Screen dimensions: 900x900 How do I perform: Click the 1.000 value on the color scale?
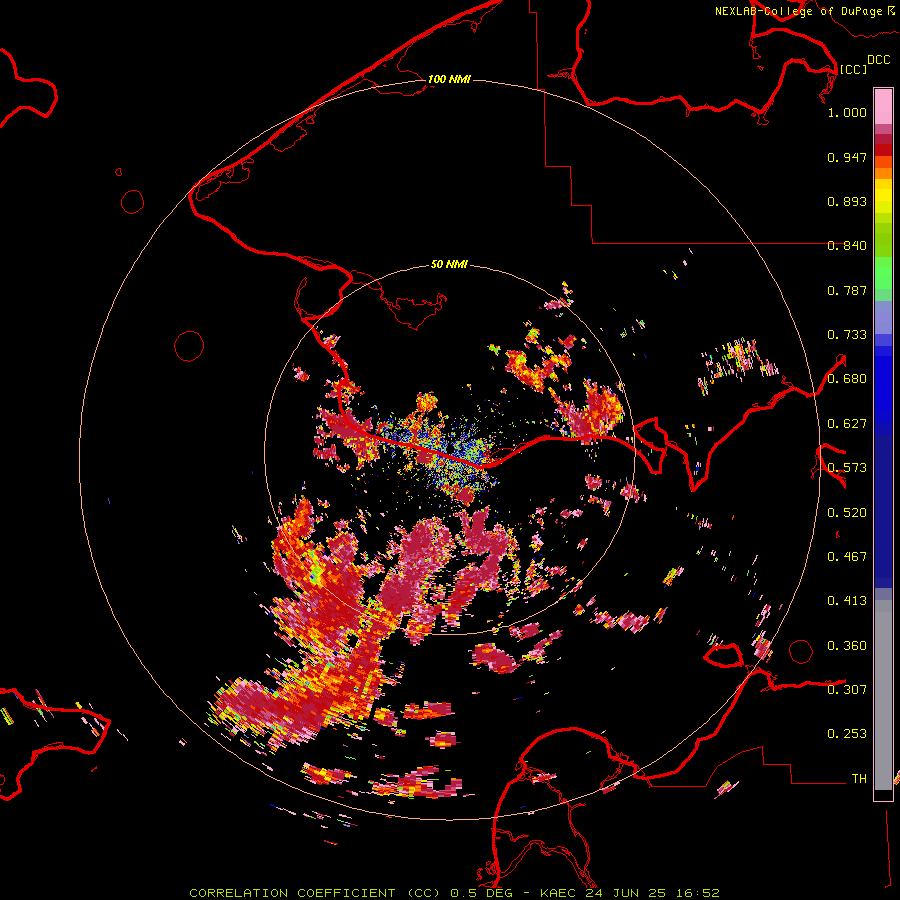click(847, 112)
